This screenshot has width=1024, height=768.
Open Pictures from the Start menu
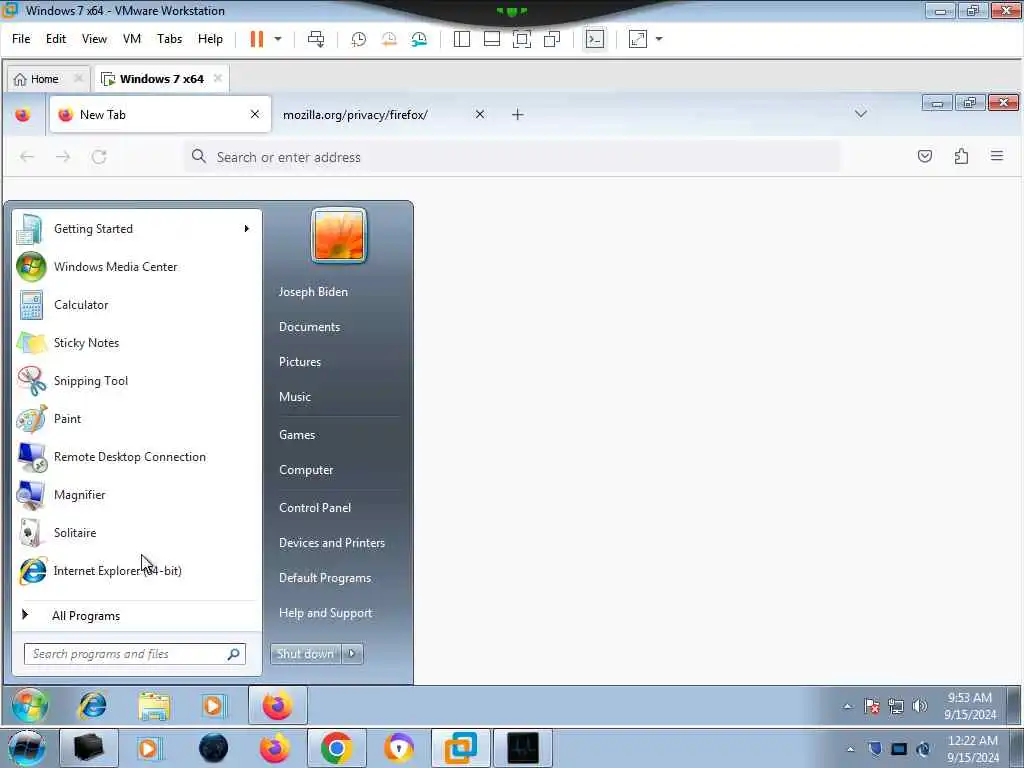click(x=300, y=362)
